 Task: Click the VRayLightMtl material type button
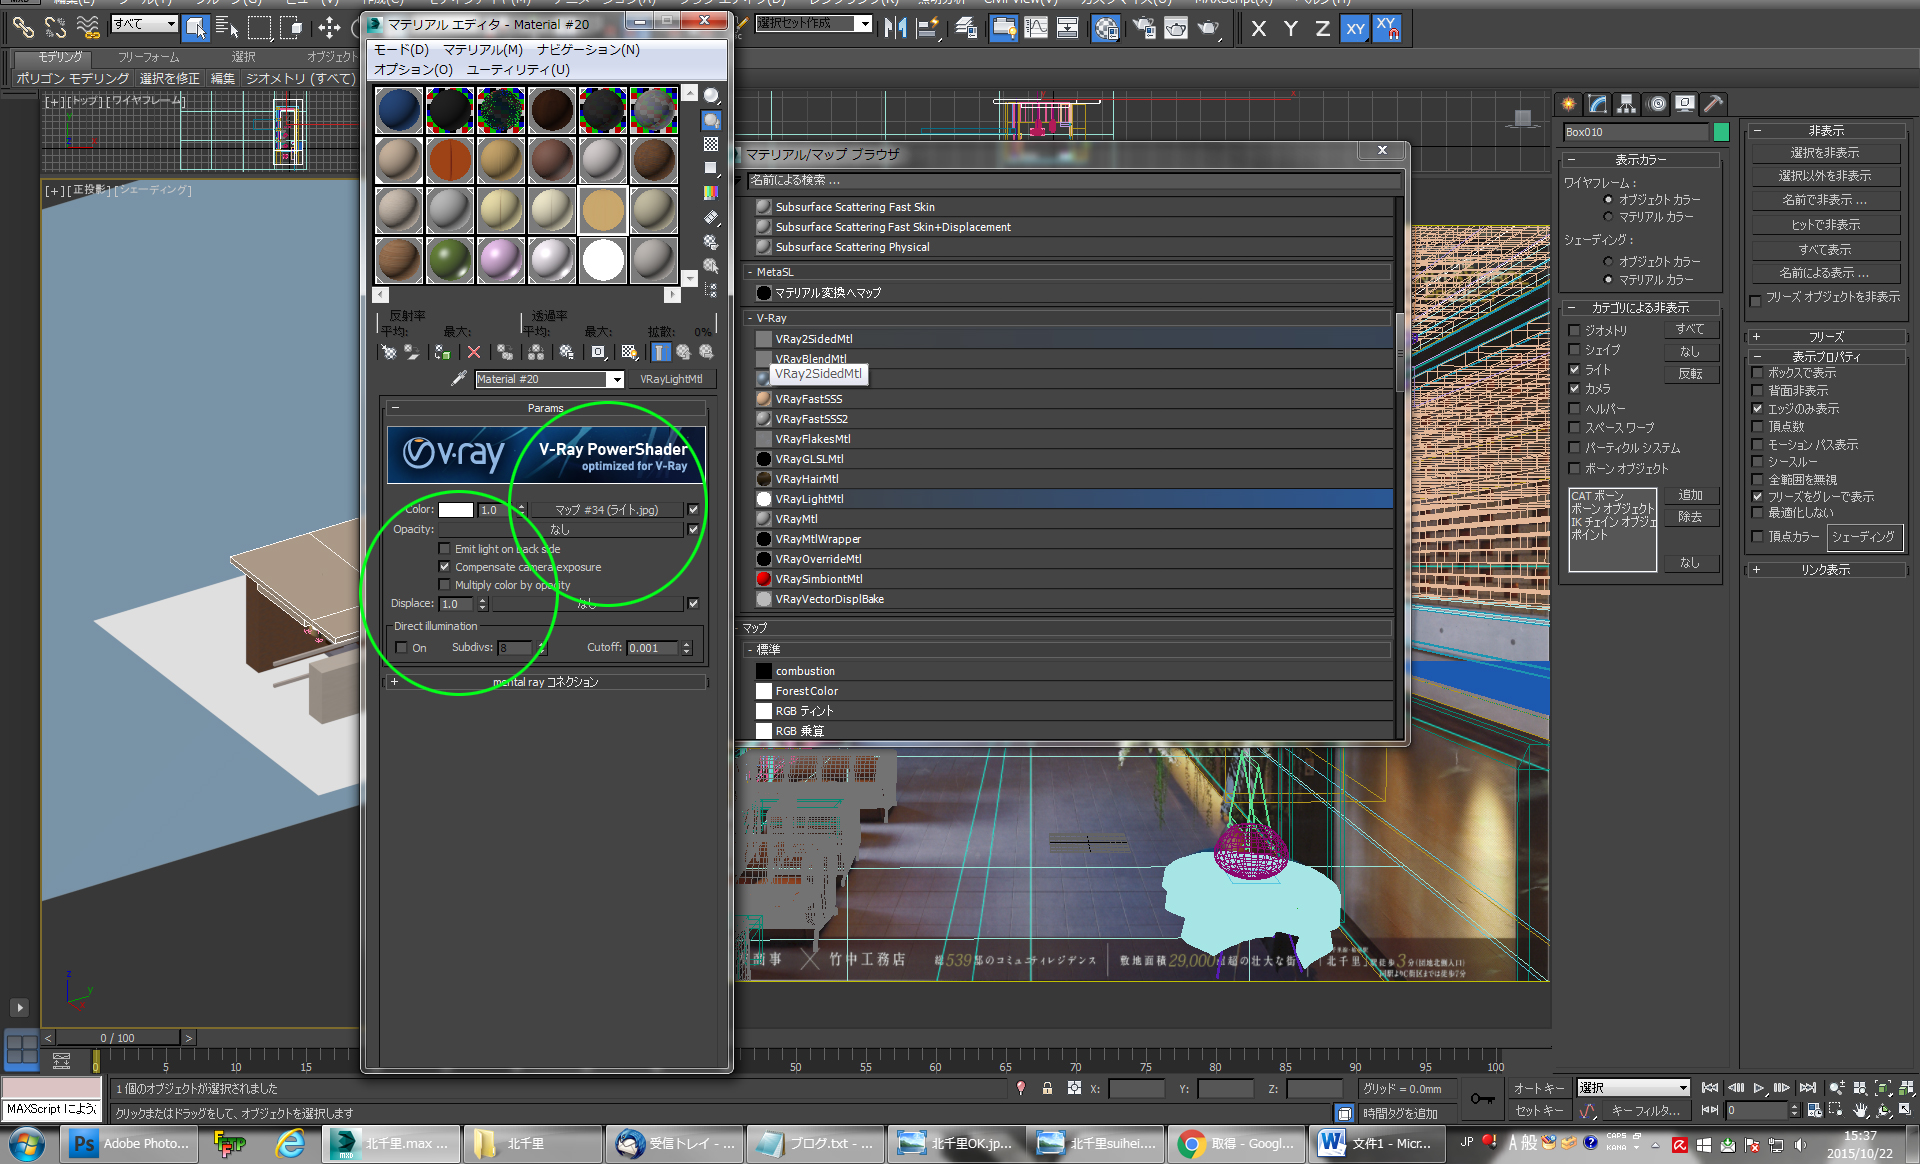[x=671, y=379]
